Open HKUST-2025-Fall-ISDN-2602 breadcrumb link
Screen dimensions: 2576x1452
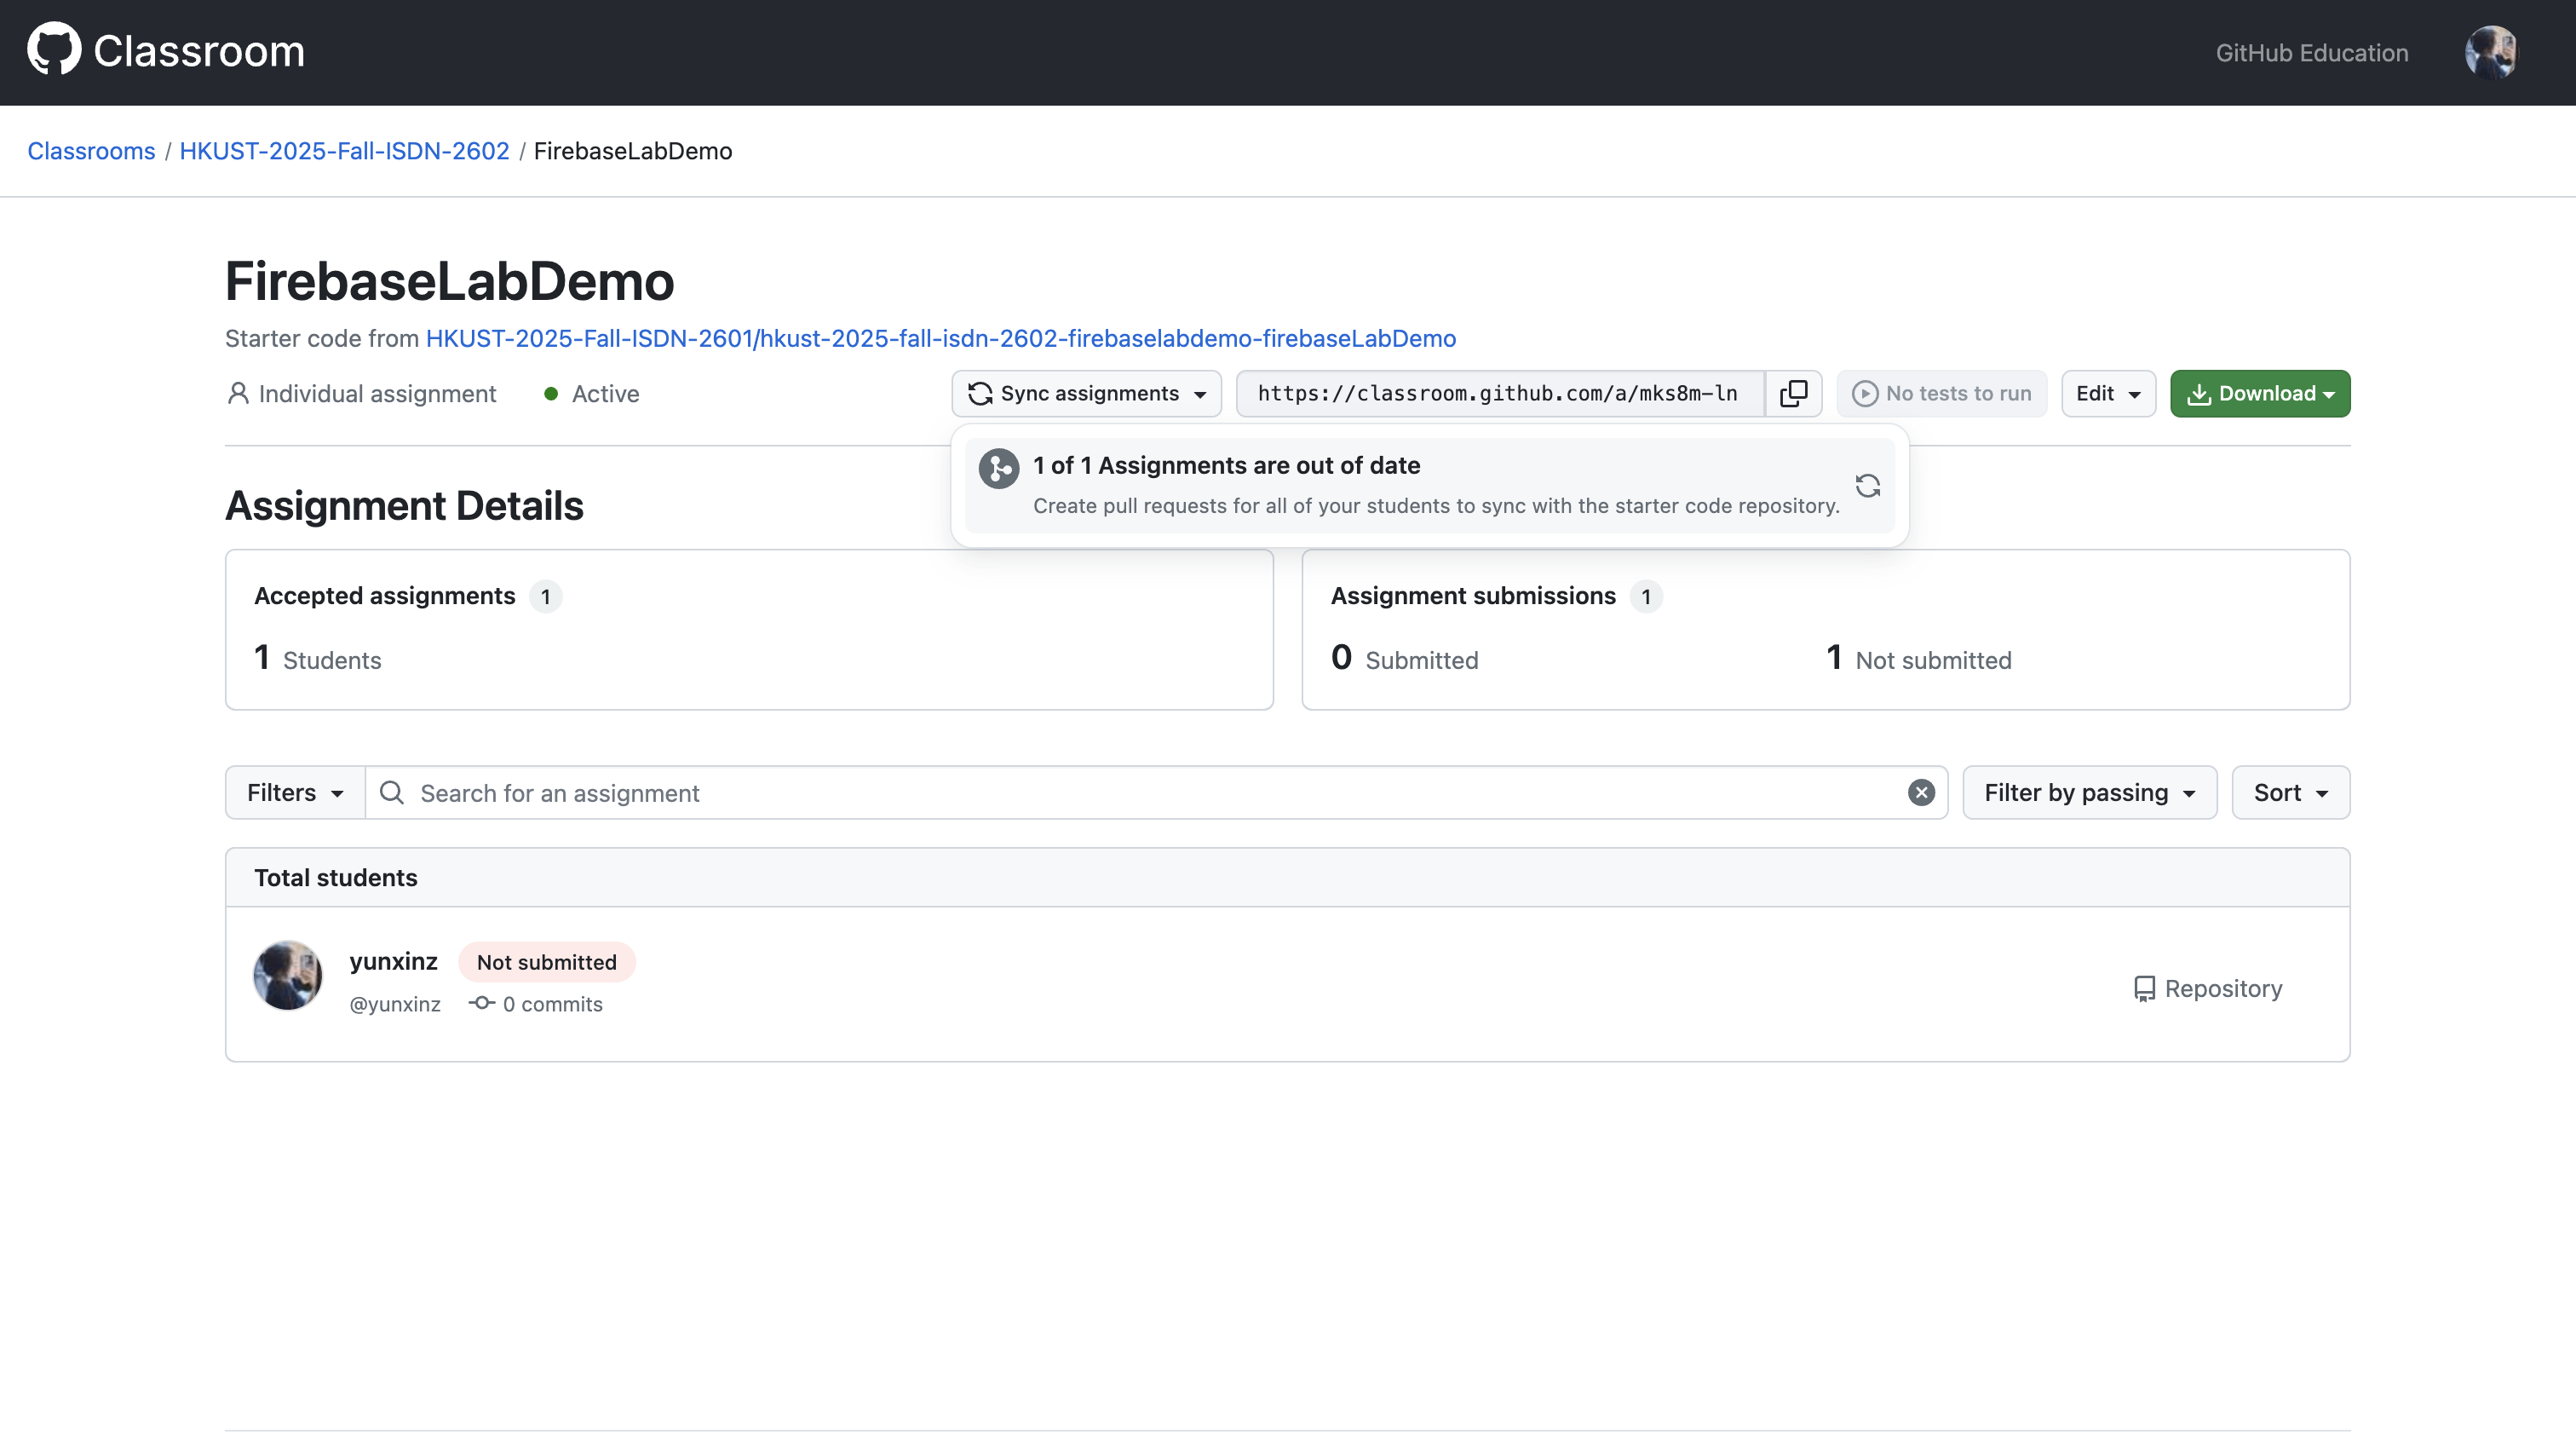(x=344, y=151)
